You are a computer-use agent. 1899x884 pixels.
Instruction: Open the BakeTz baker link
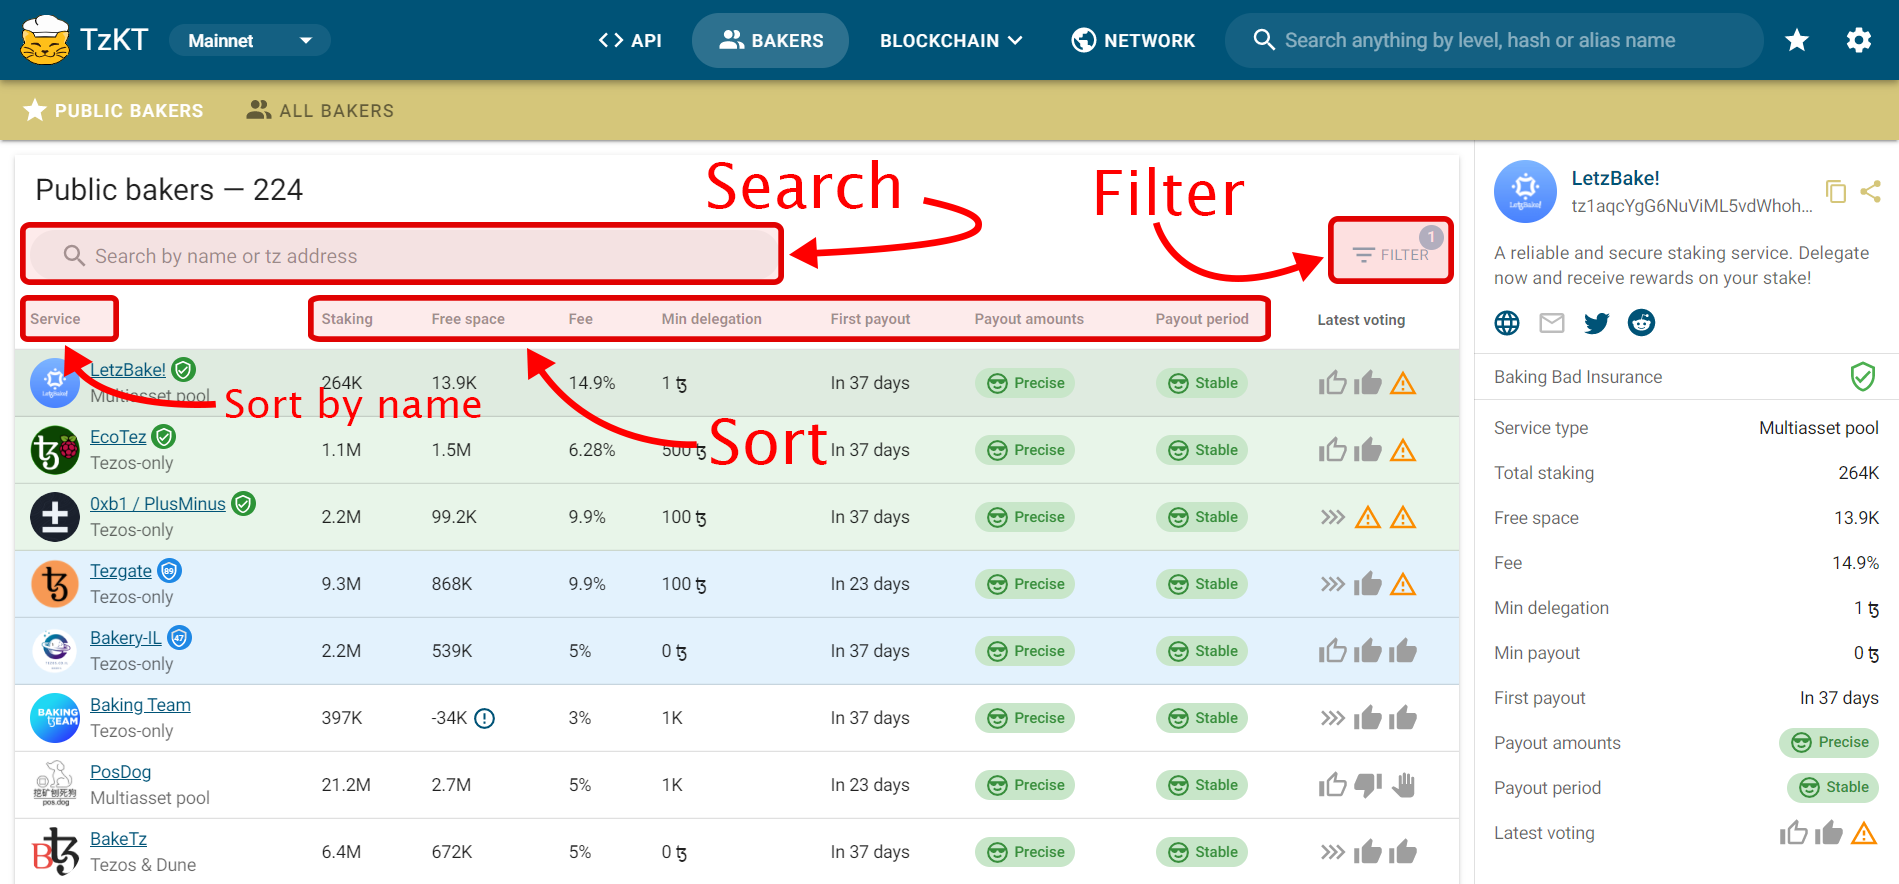pyautogui.click(x=118, y=839)
